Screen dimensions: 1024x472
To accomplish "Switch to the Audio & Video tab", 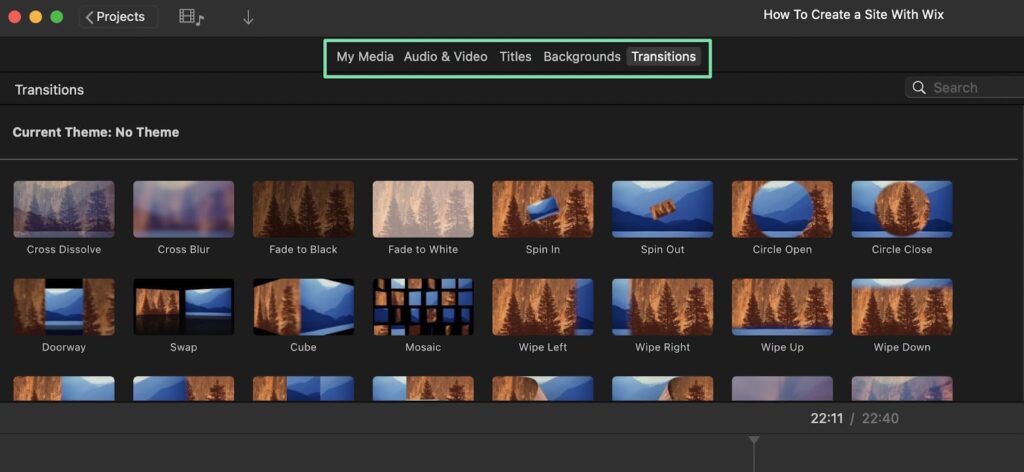I will click(x=445, y=57).
